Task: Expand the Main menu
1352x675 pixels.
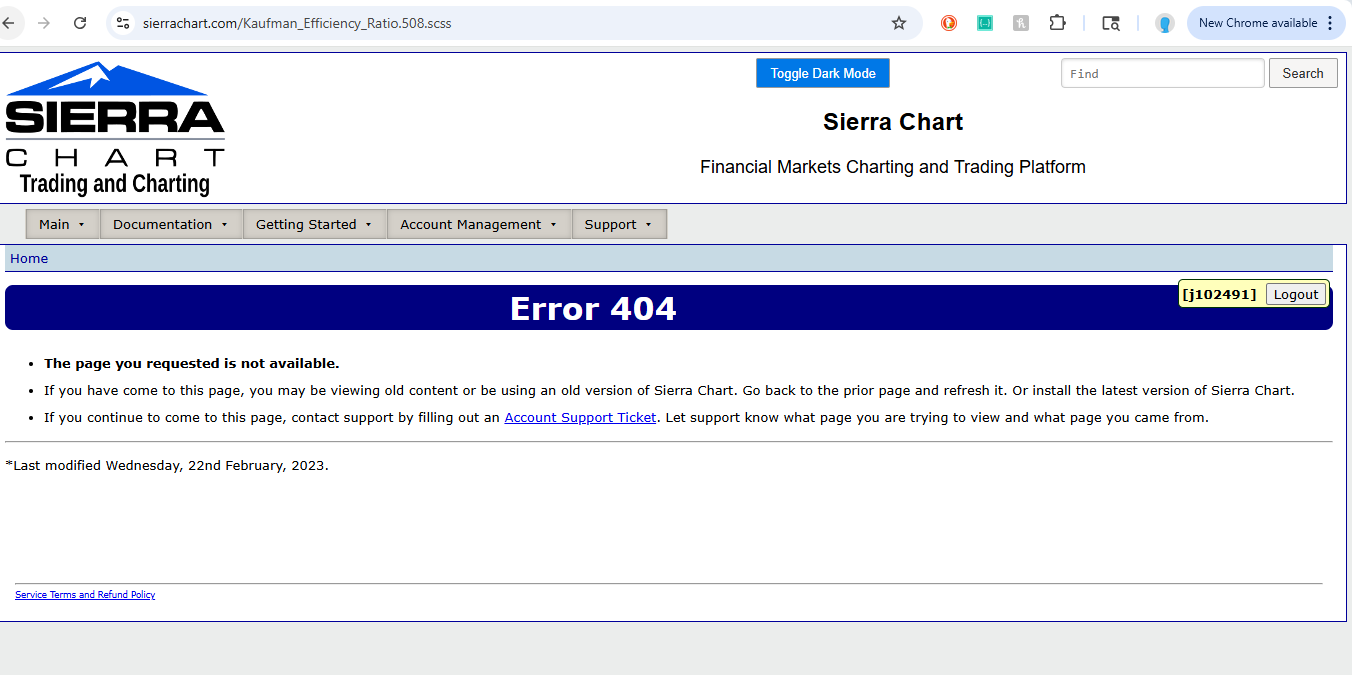Action: (x=63, y=224)
